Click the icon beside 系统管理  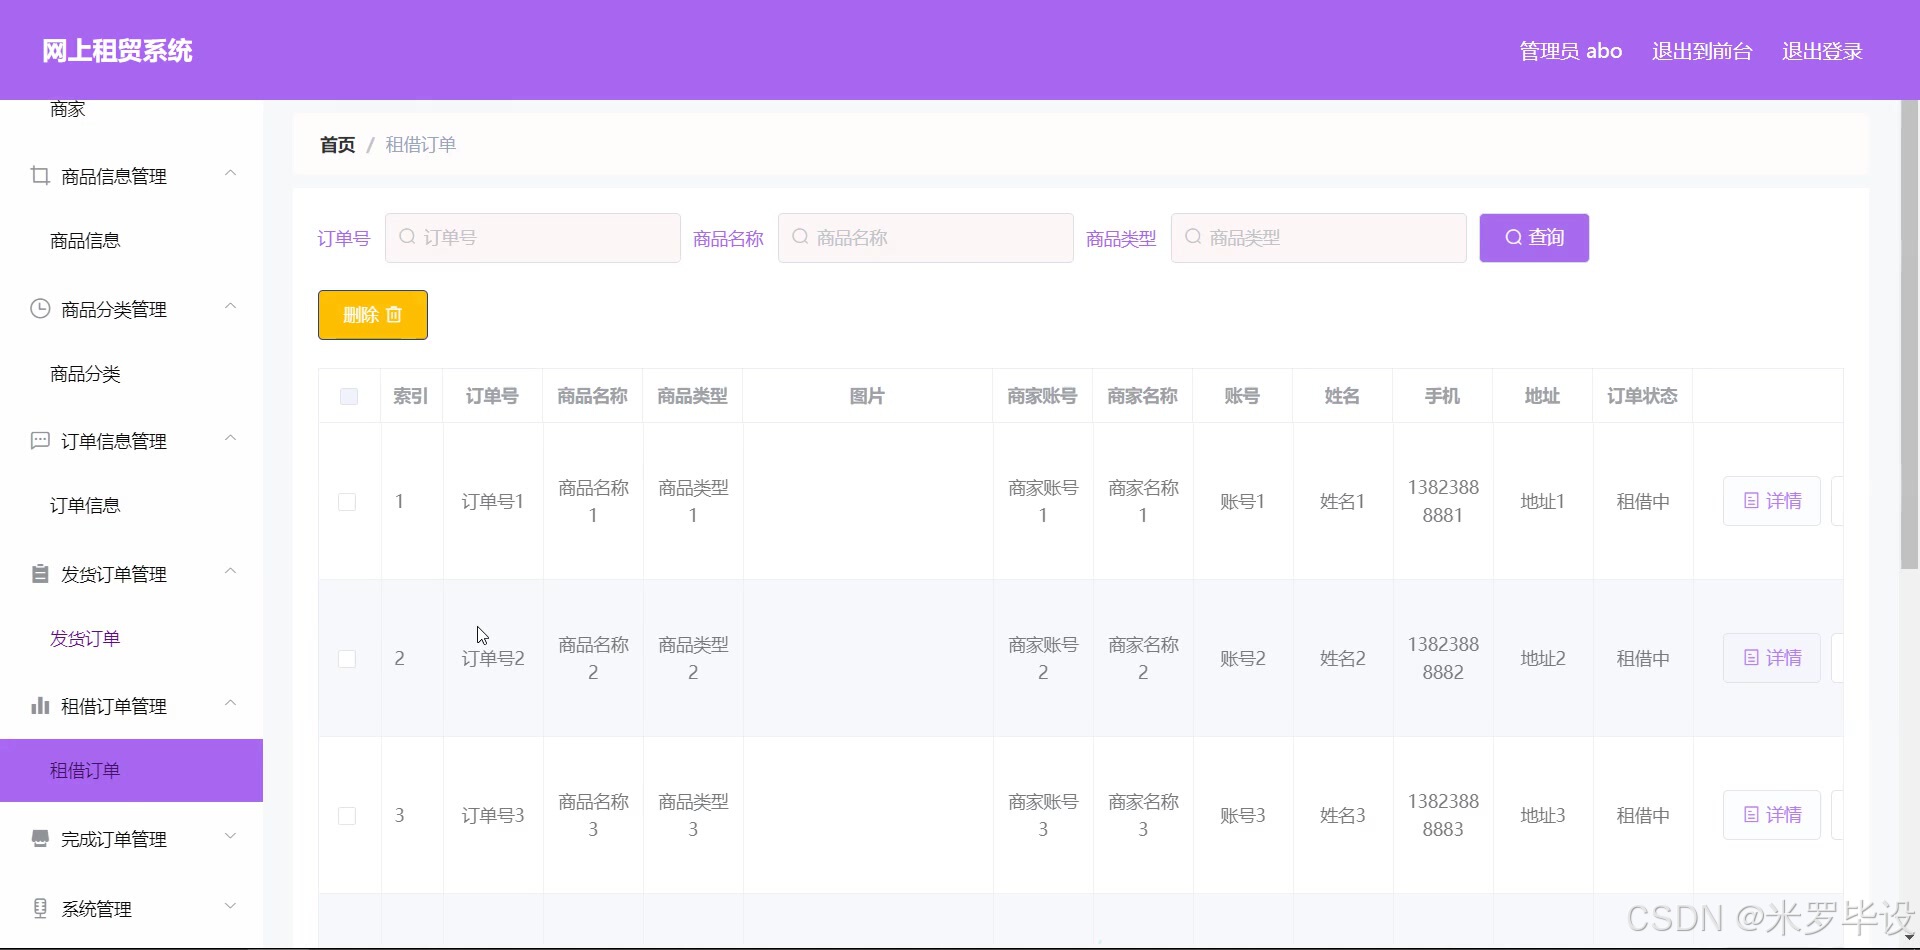pos(40,908)
